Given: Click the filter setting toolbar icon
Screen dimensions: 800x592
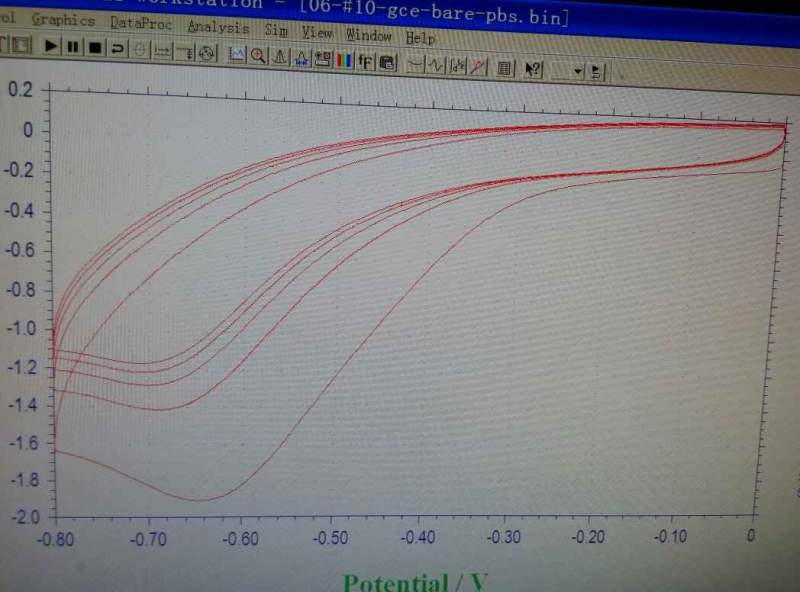Looking at the screenshot, I should 185,52.
